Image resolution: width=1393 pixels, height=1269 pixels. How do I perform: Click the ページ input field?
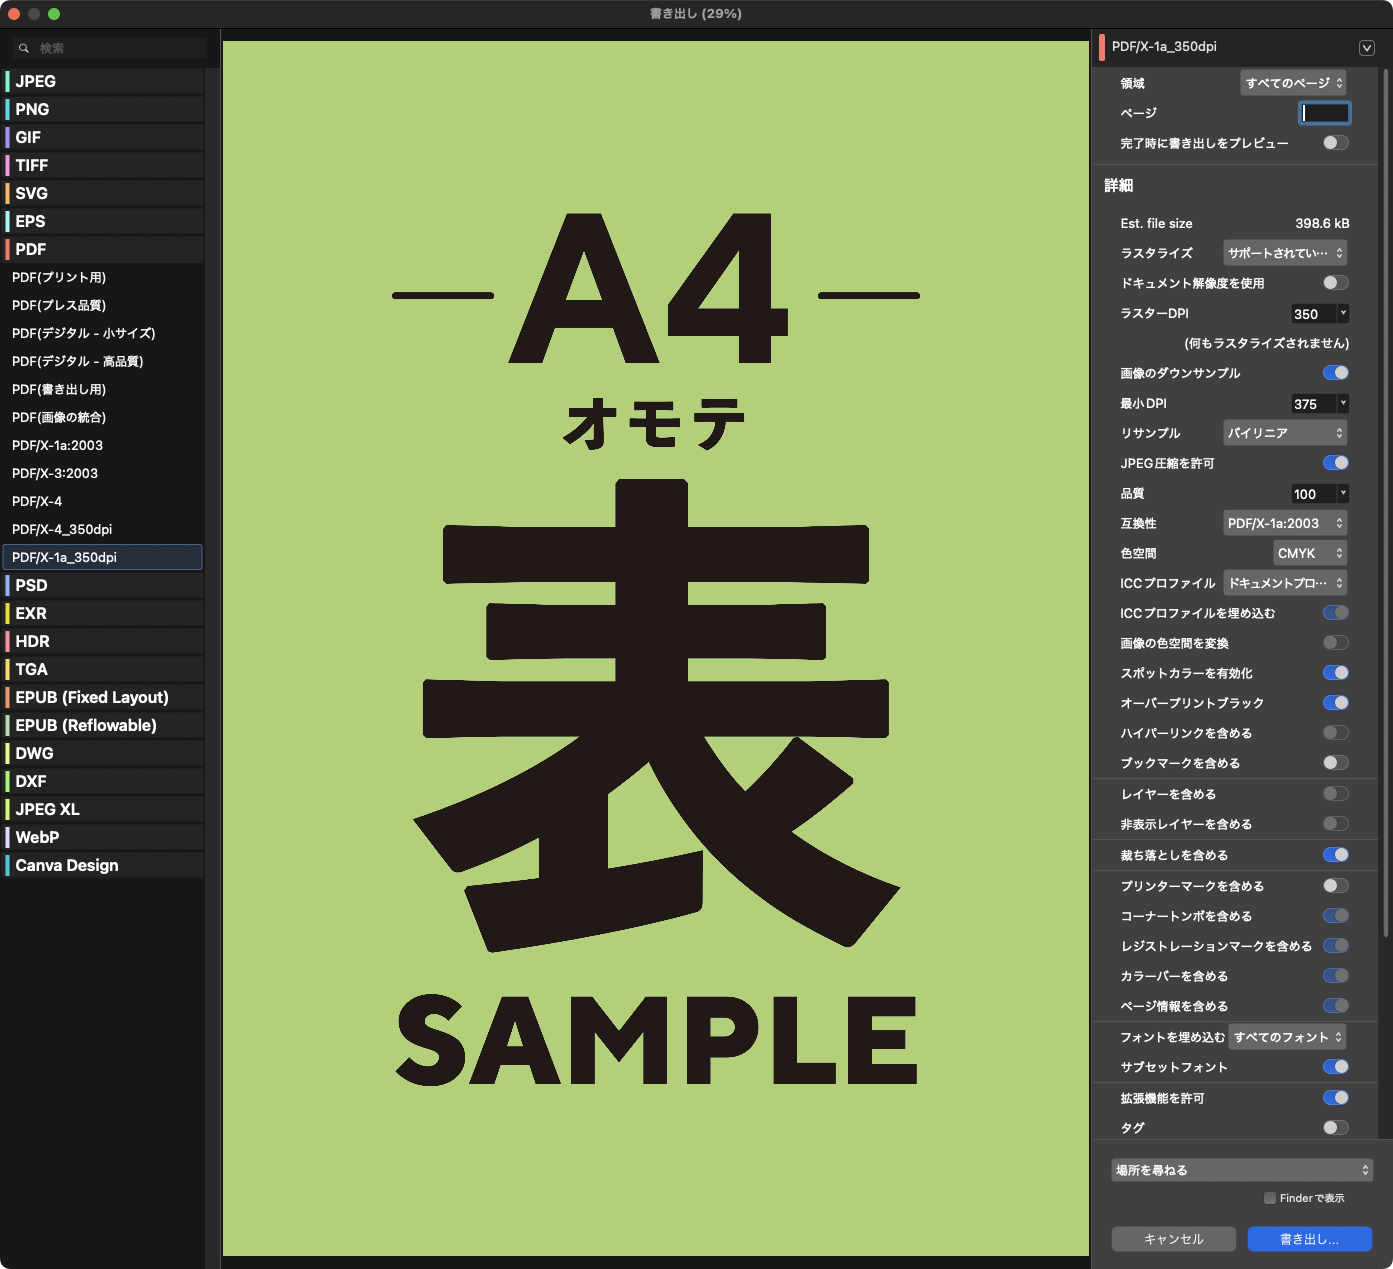click(x=1325, y=113)
